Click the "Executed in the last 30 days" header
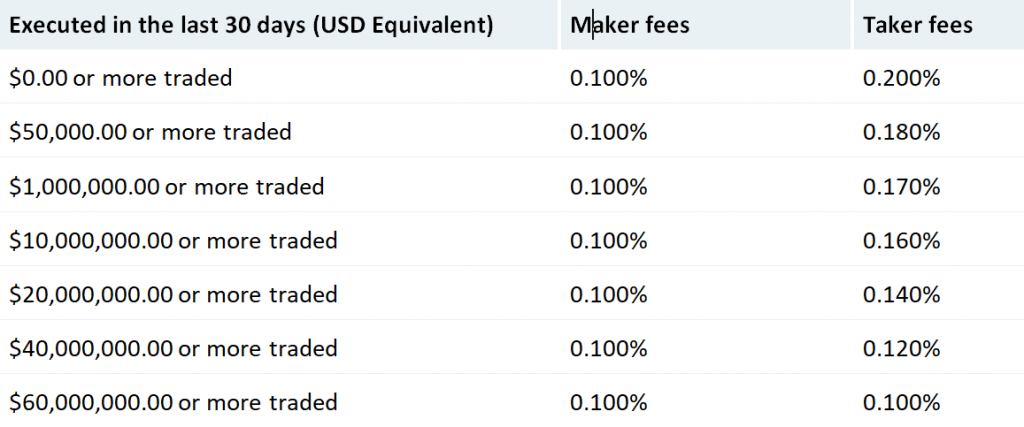Screen dimensions: 1024x427 point(251,25)
